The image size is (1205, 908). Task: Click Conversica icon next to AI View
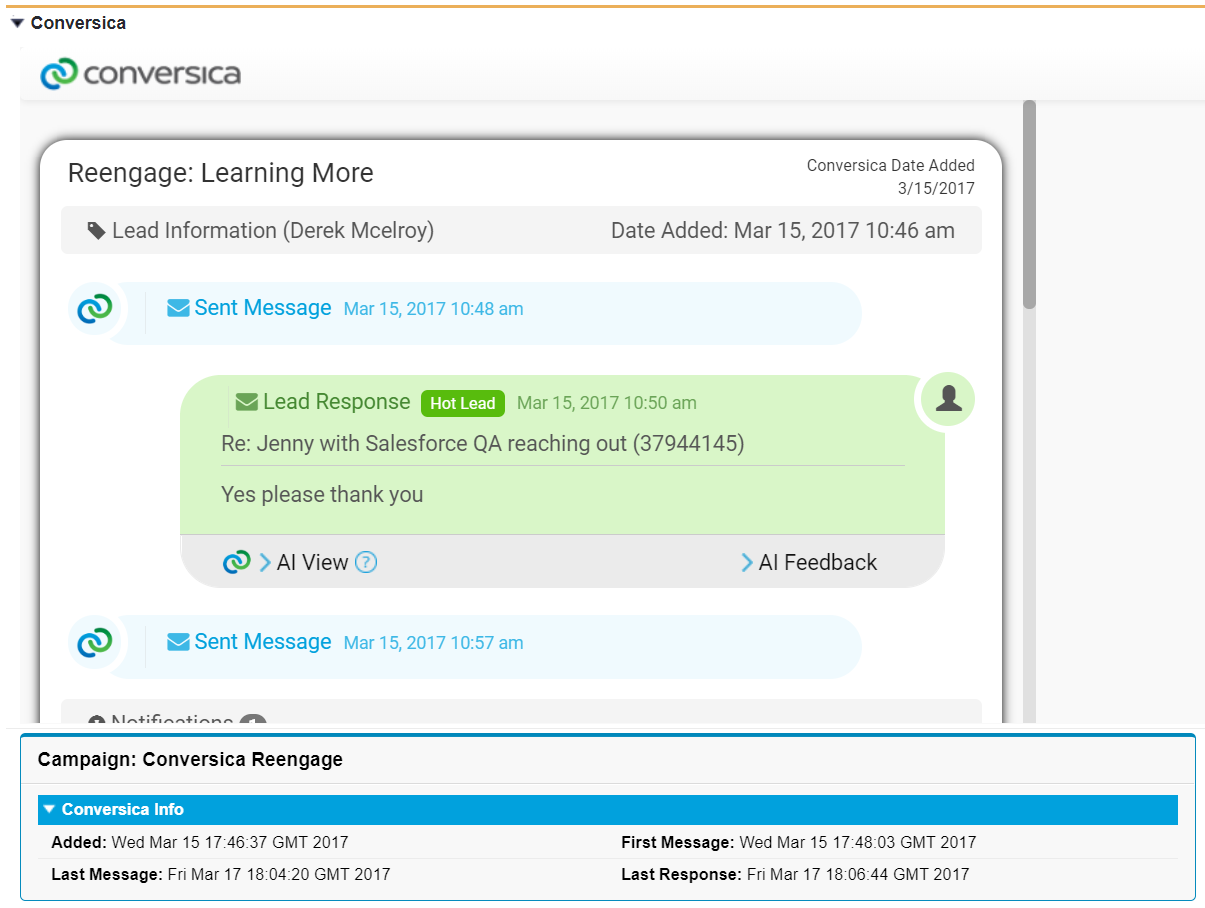[236, 562]
